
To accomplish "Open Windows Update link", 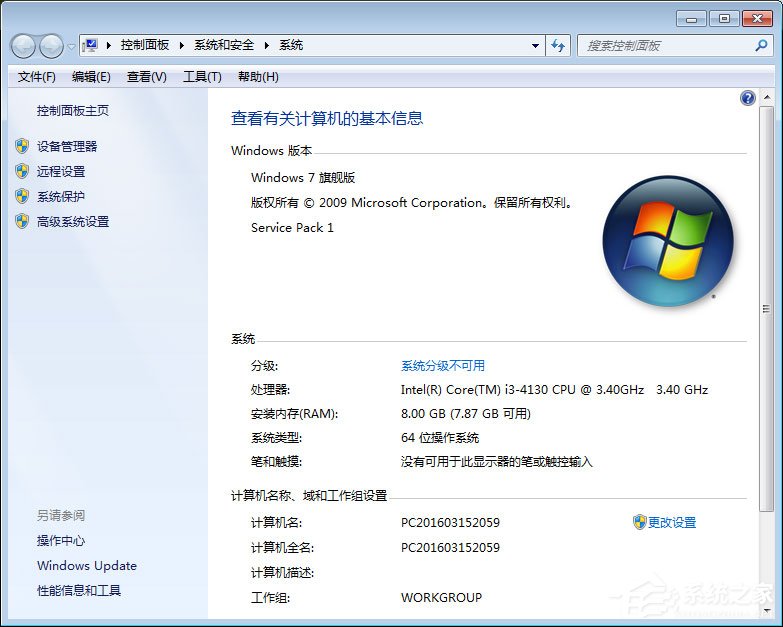I will (87, 566).
